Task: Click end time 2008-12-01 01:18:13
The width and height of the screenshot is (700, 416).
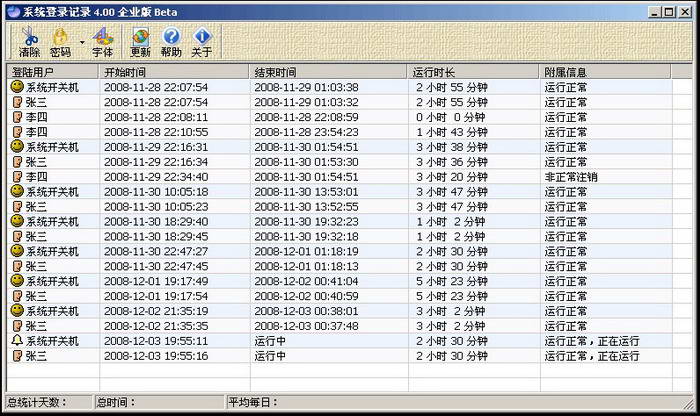Action: pyautogui.click(x=306, y=266)
